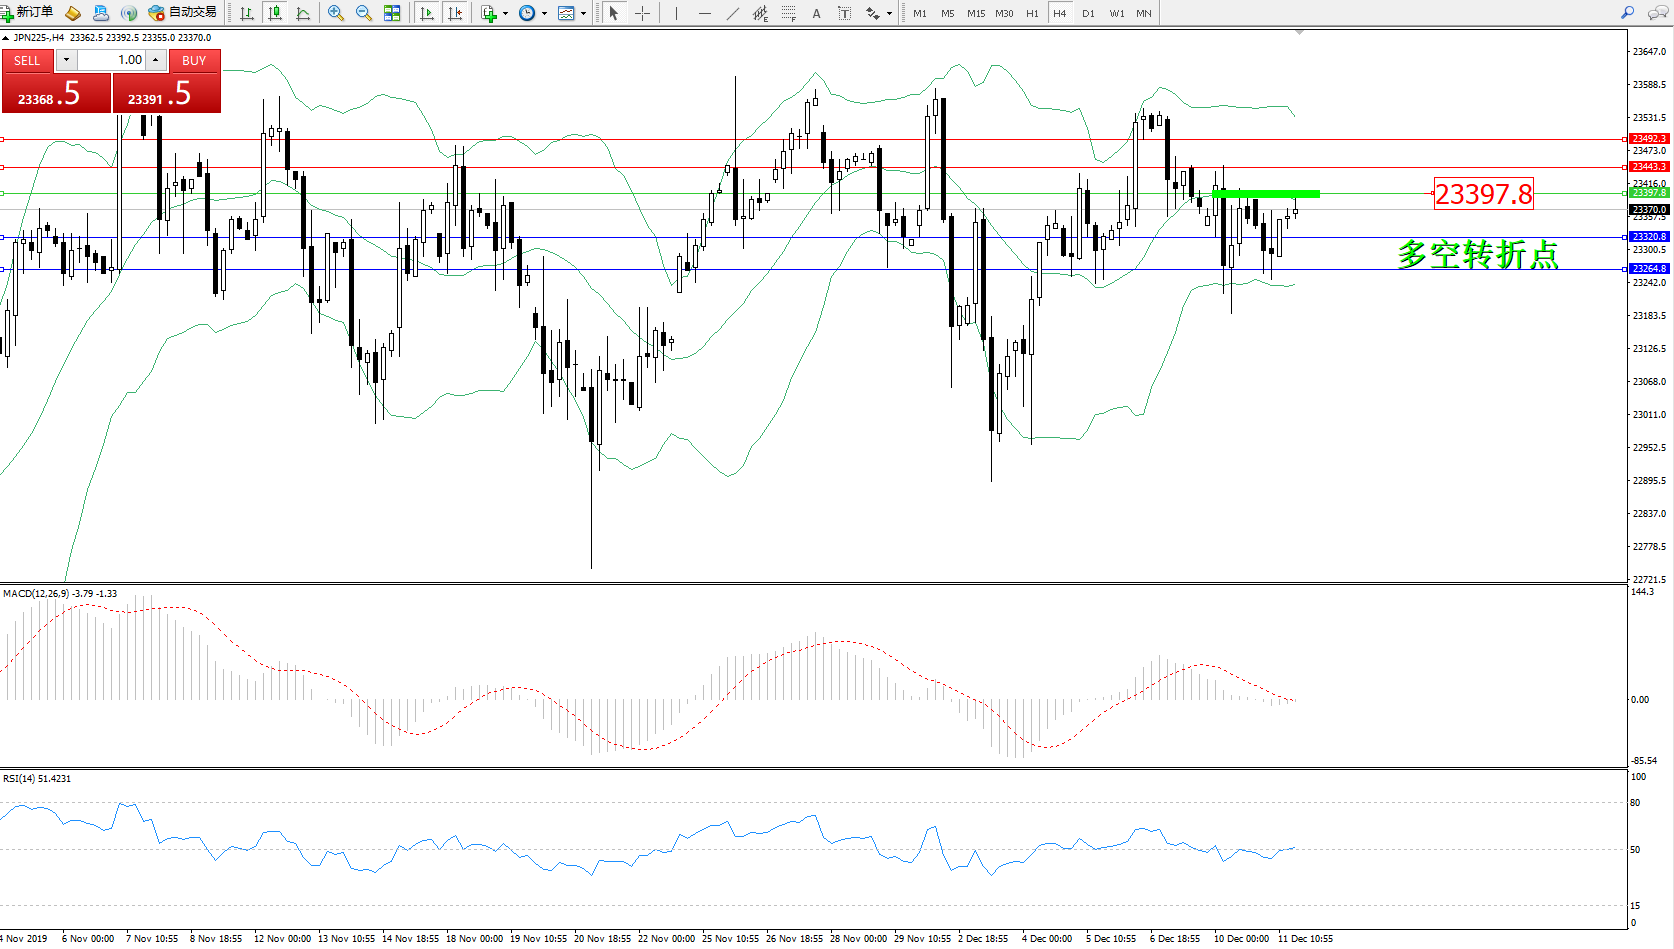
Task: Open the periodicity clock dropdown arrow
Action: [544, 14]
